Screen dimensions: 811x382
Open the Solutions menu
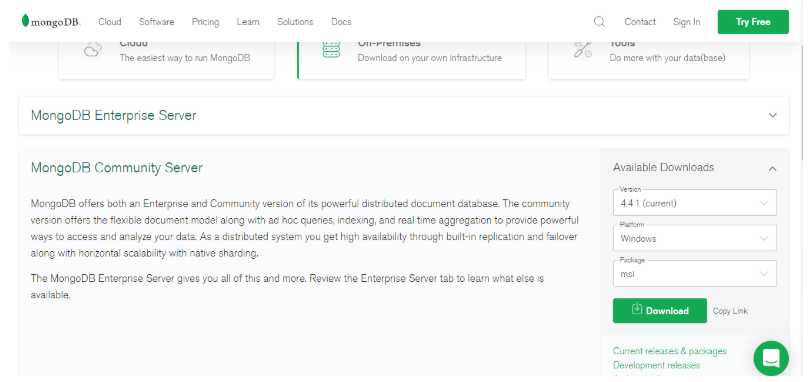point(295,22)
